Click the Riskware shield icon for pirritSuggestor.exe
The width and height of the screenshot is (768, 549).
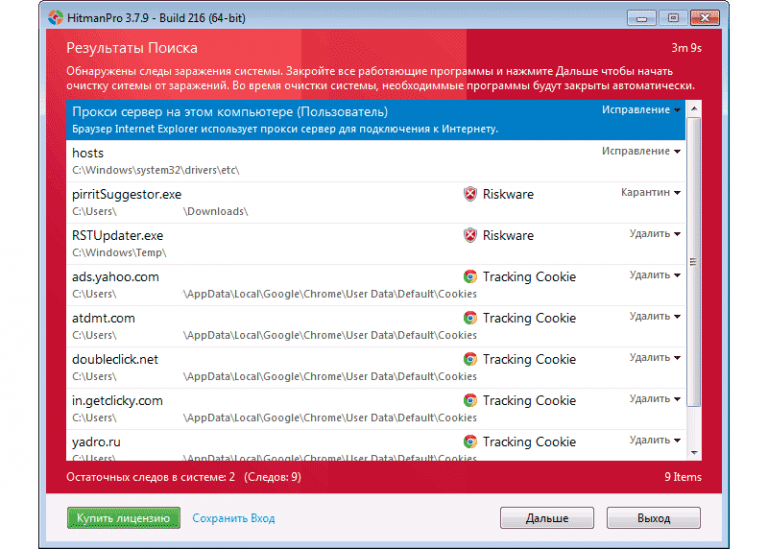pyautogui.click(x=470, y=194)
